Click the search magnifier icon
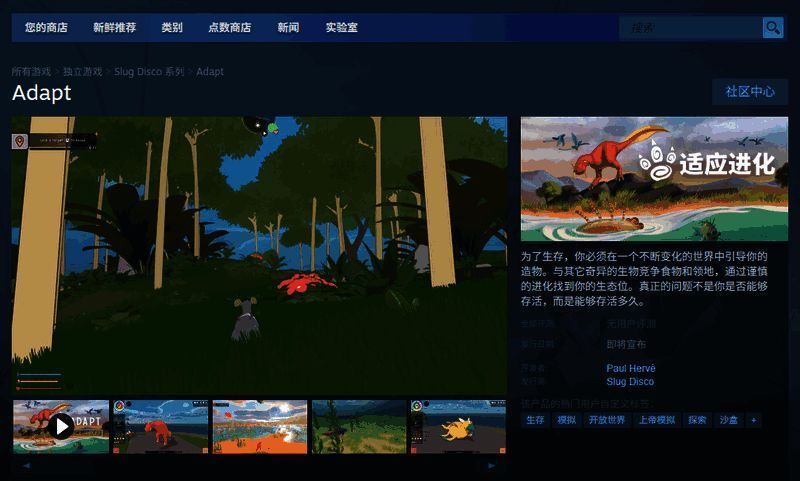Image resolution: width=800 pixels, height=481 pixels. coord(772,28)
